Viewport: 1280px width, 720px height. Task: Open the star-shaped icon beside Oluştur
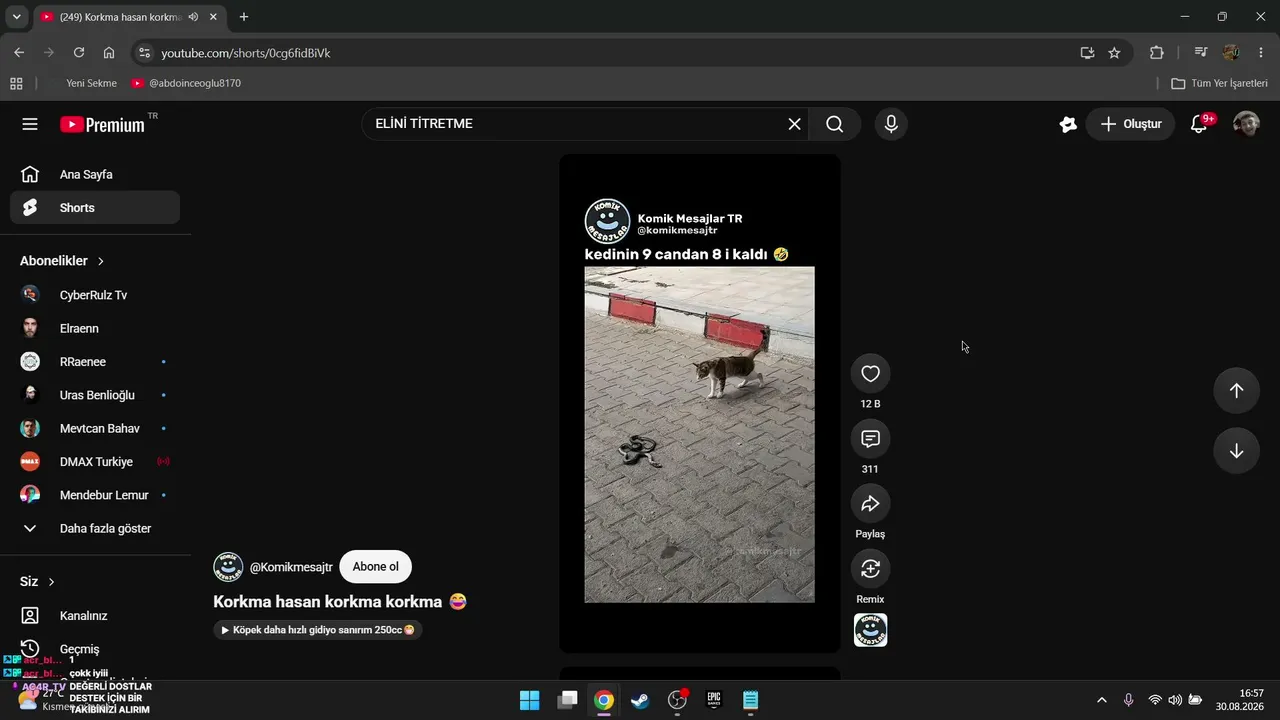[x=1068, y=124]
